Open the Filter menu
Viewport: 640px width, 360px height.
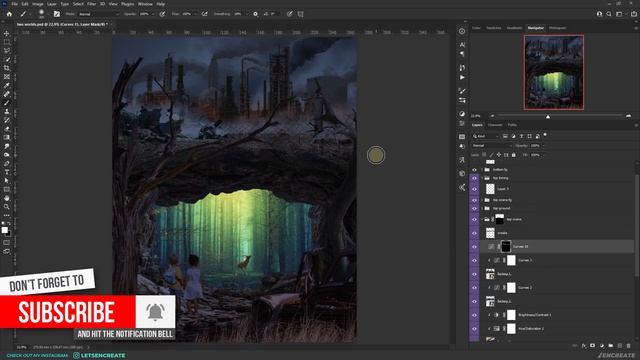tap(91, 4)
